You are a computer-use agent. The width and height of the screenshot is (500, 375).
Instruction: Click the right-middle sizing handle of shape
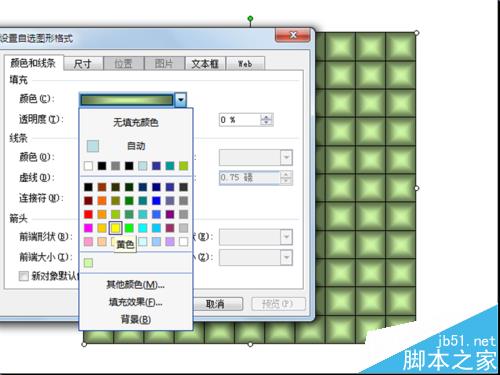[417, 188]
